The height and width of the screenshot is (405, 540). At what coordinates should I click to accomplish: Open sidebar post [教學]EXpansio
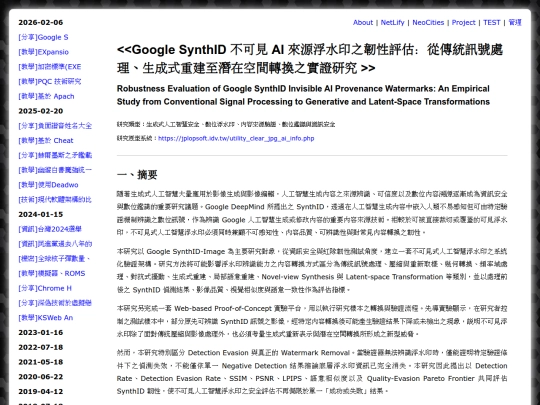(44, 52)
